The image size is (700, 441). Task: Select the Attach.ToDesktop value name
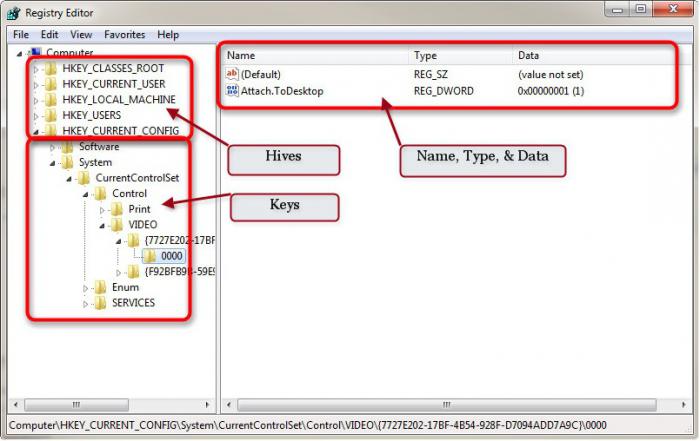click(282, 91)
